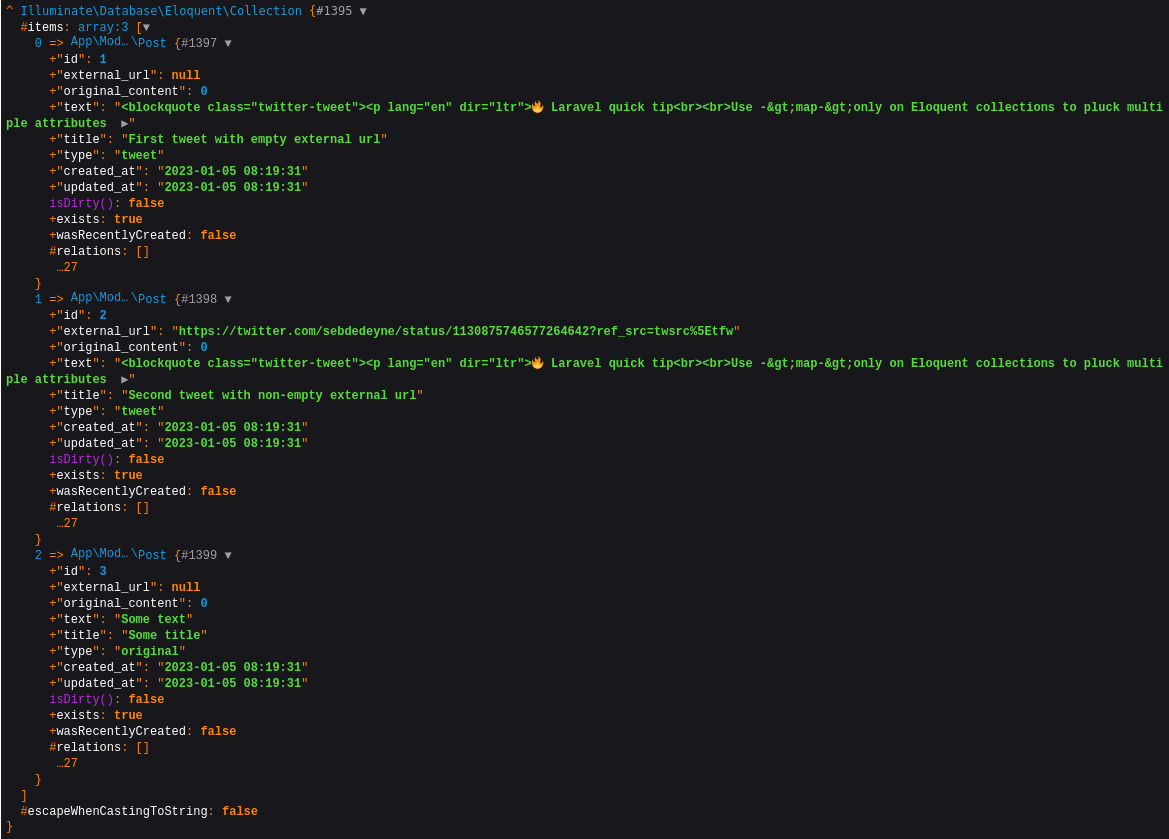1169x839 pixels.
Task: Click the …27 ellipsis in Post #1399
Action: tap(67, 764)
